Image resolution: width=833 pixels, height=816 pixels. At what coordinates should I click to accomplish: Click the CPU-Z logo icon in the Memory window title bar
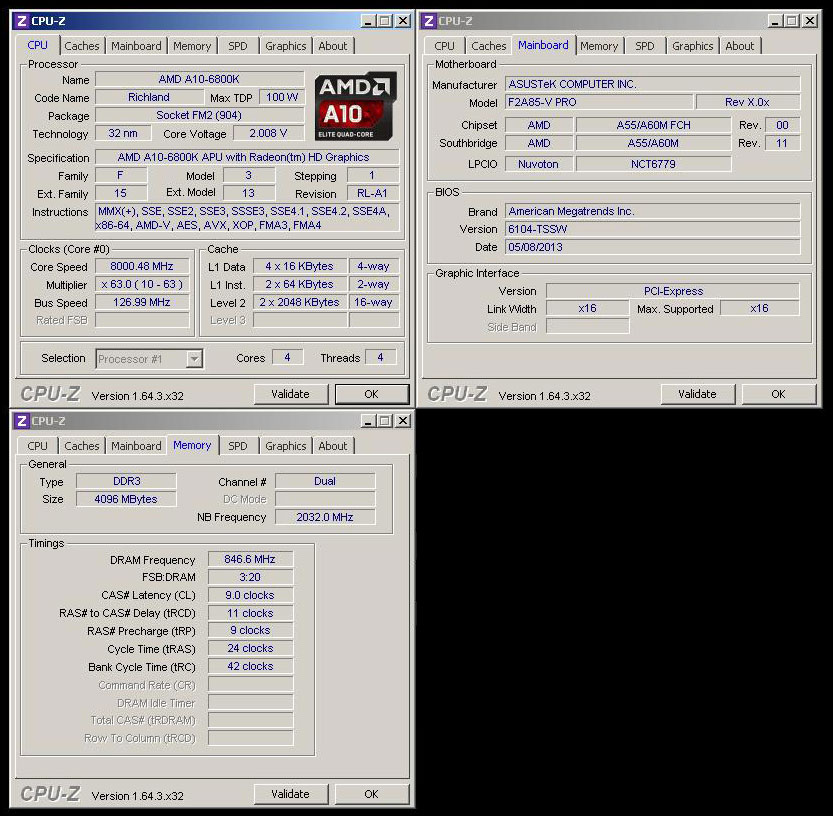pyautogui.click(x=22, y=421)
